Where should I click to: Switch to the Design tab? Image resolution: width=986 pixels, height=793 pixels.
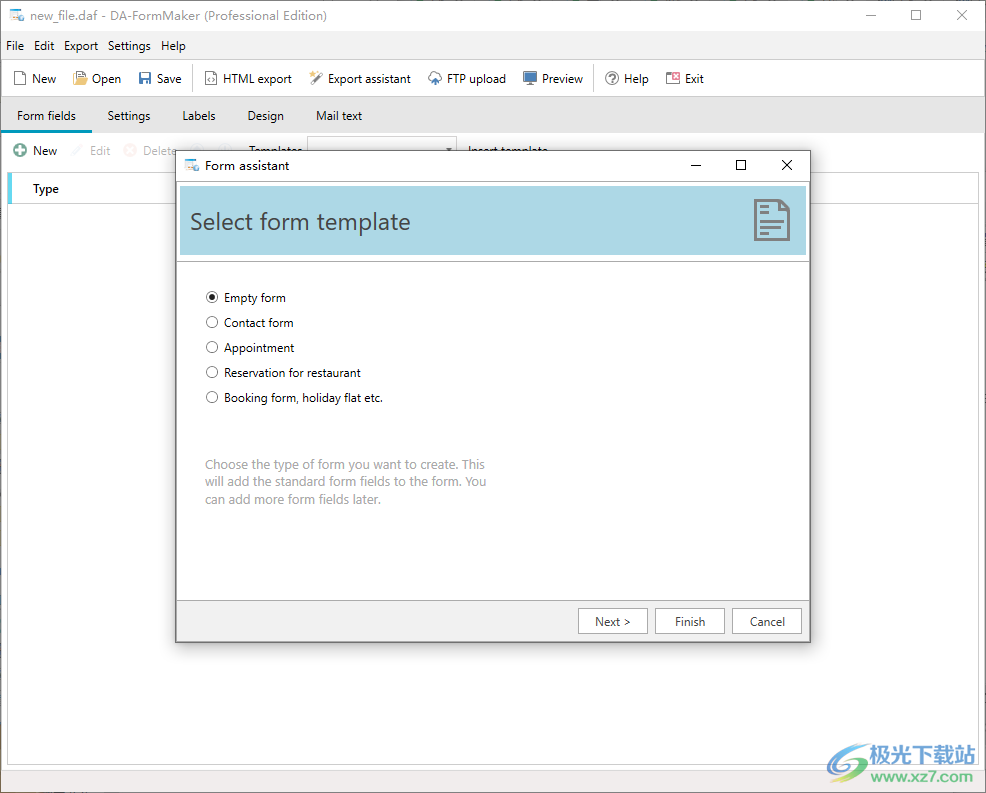pos(265,116)
